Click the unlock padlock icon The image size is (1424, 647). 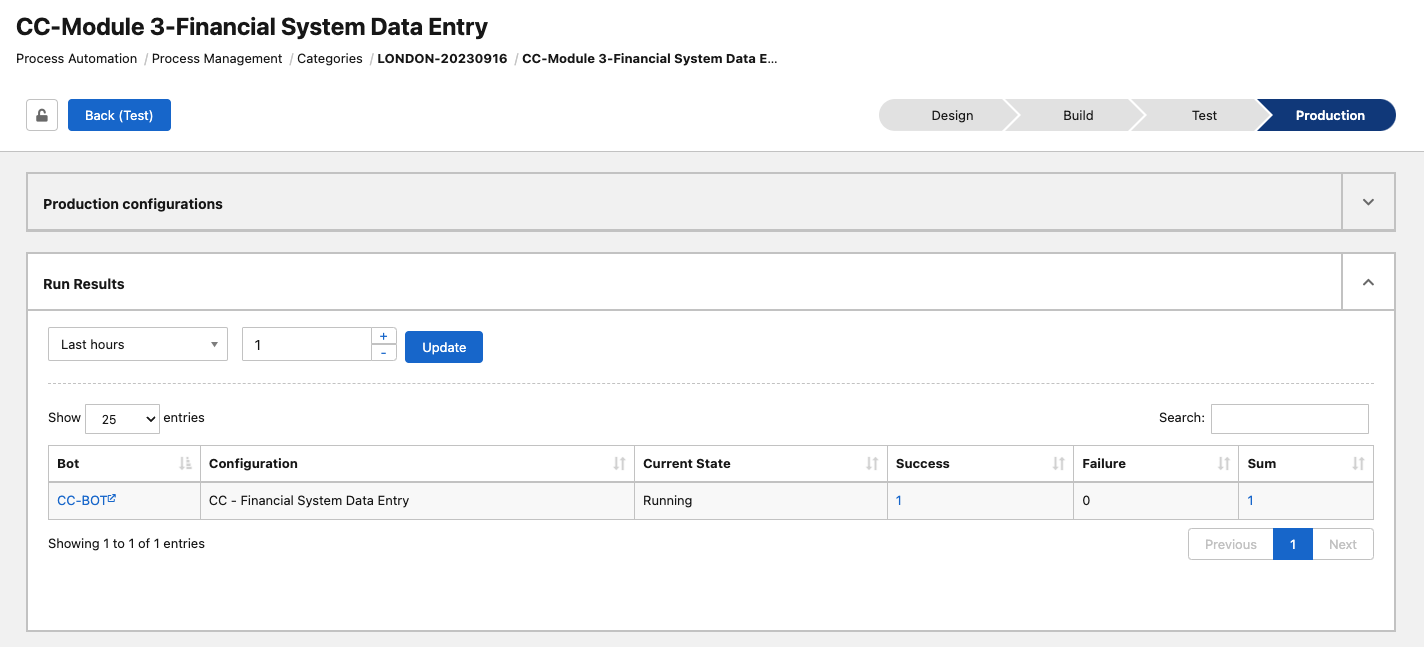pyautogui.click(x=42, y=115)
